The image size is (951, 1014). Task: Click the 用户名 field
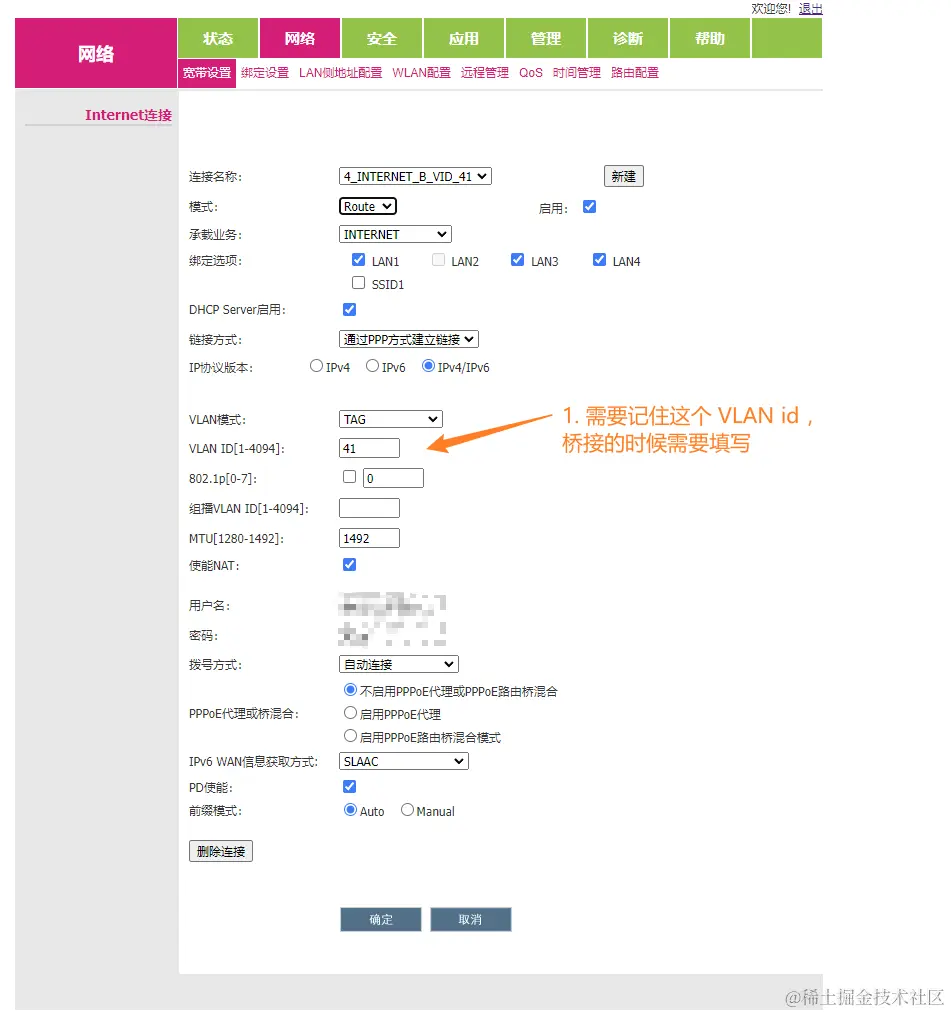(392, 606)
